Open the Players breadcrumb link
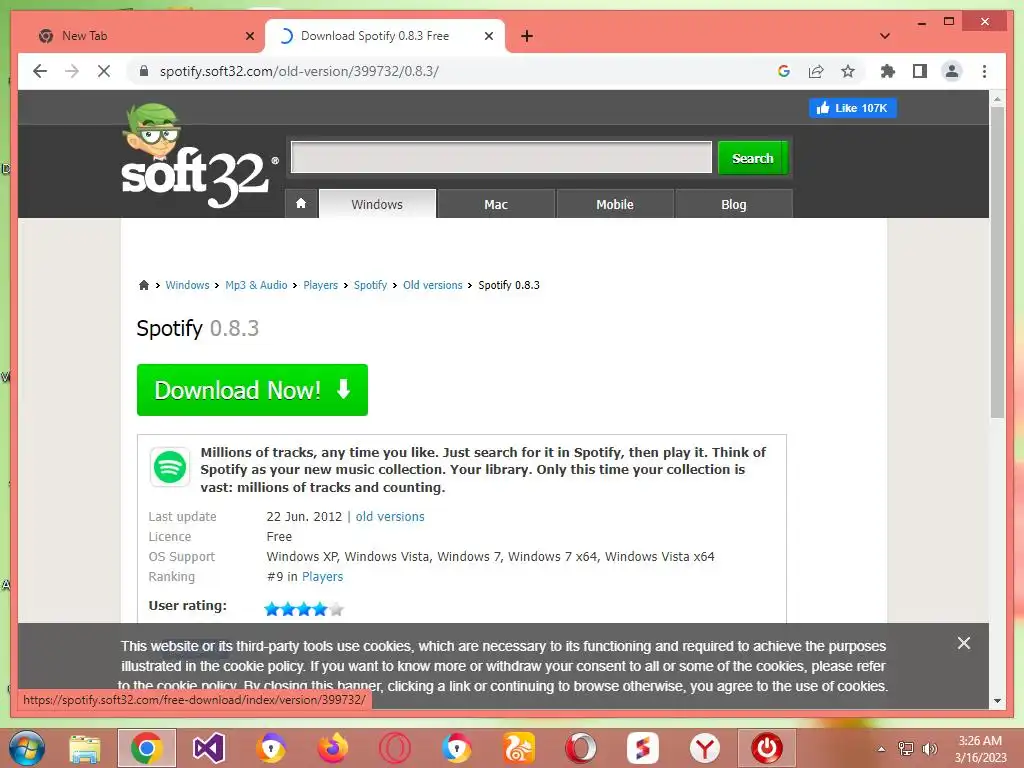Screen dimensions: 1024x768 coord(320,285)
